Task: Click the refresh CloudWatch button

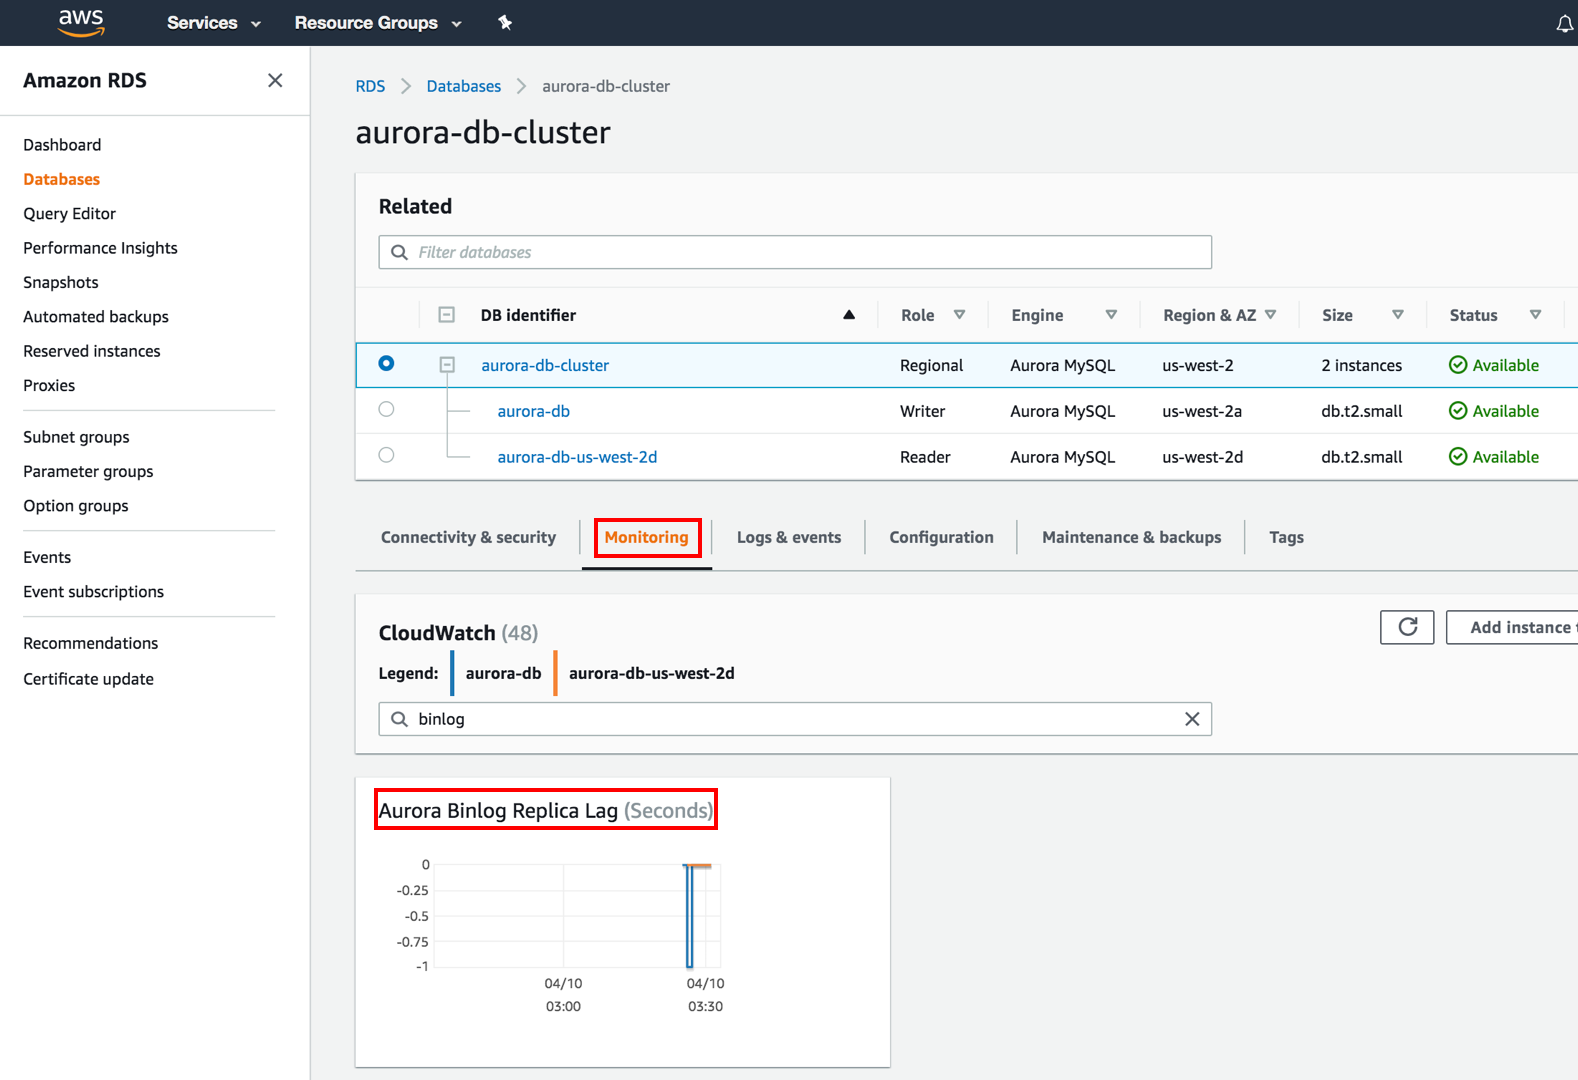Action: click(1407, 627)
